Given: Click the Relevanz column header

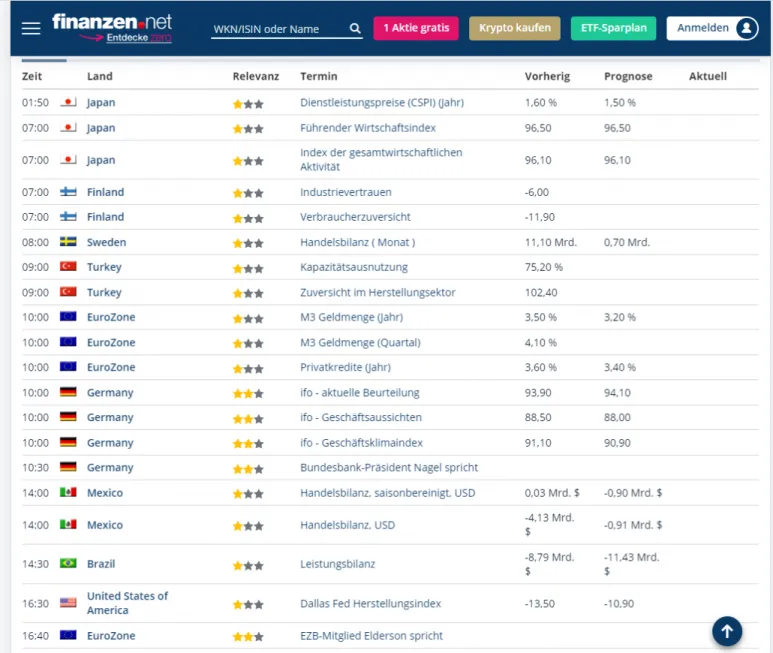Looking at the screenshot, I should click(x=256, y=76).
